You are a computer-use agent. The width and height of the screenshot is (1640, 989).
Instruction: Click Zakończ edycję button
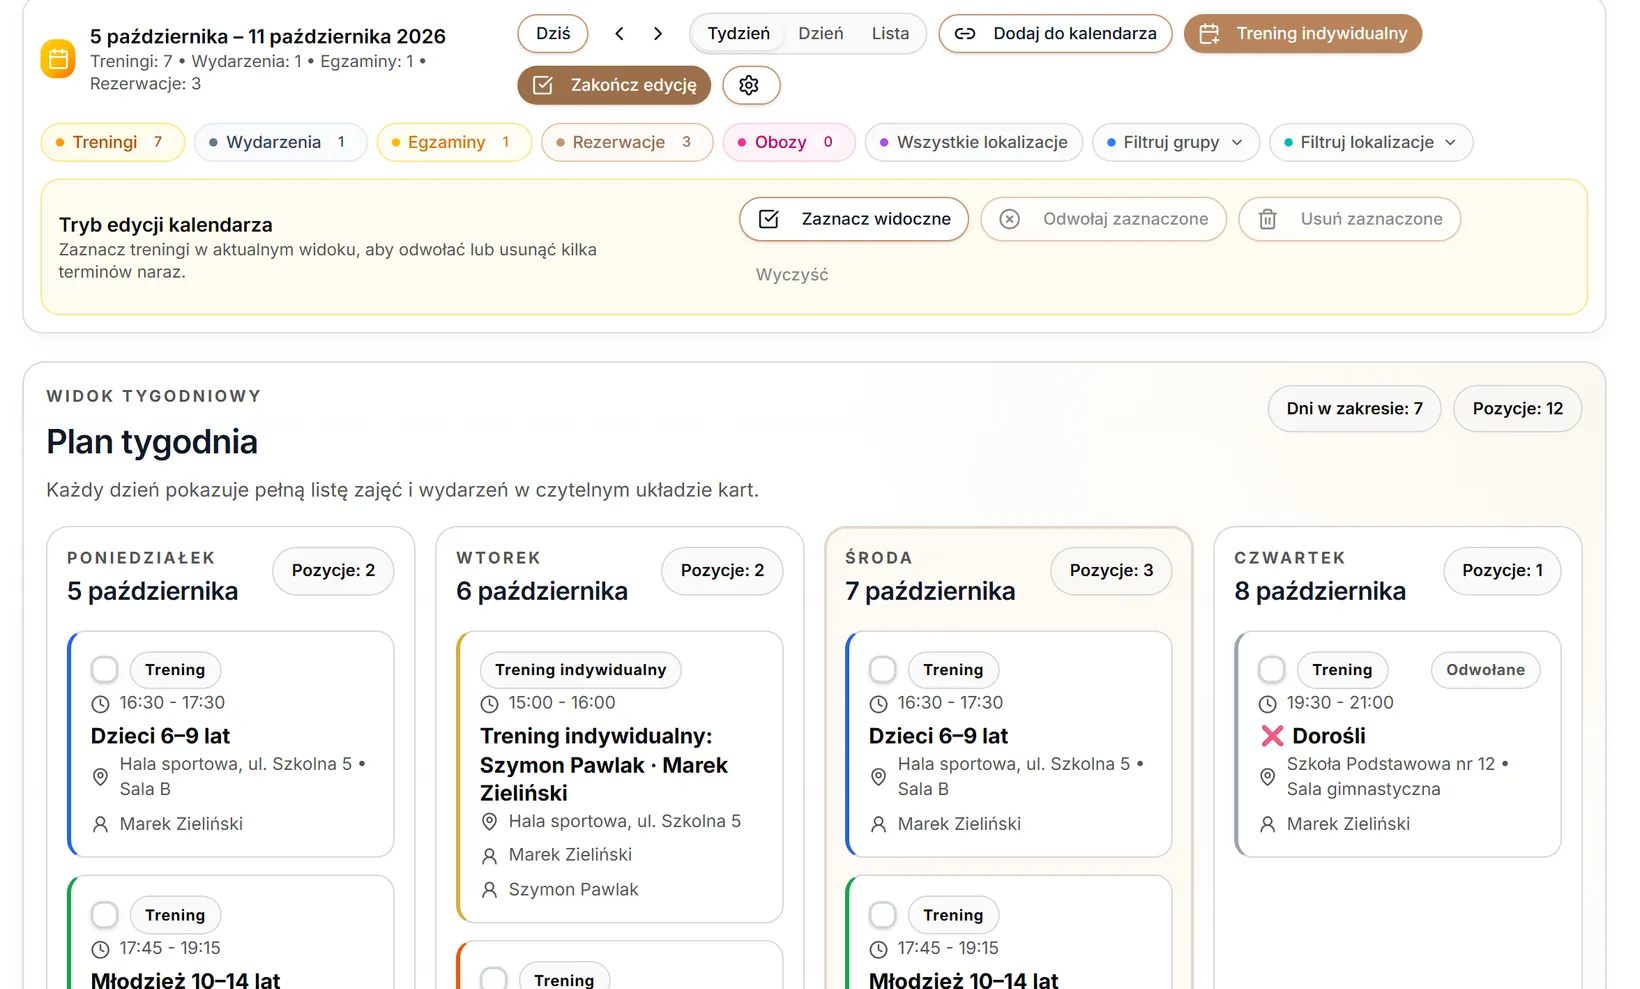[614, 85]
